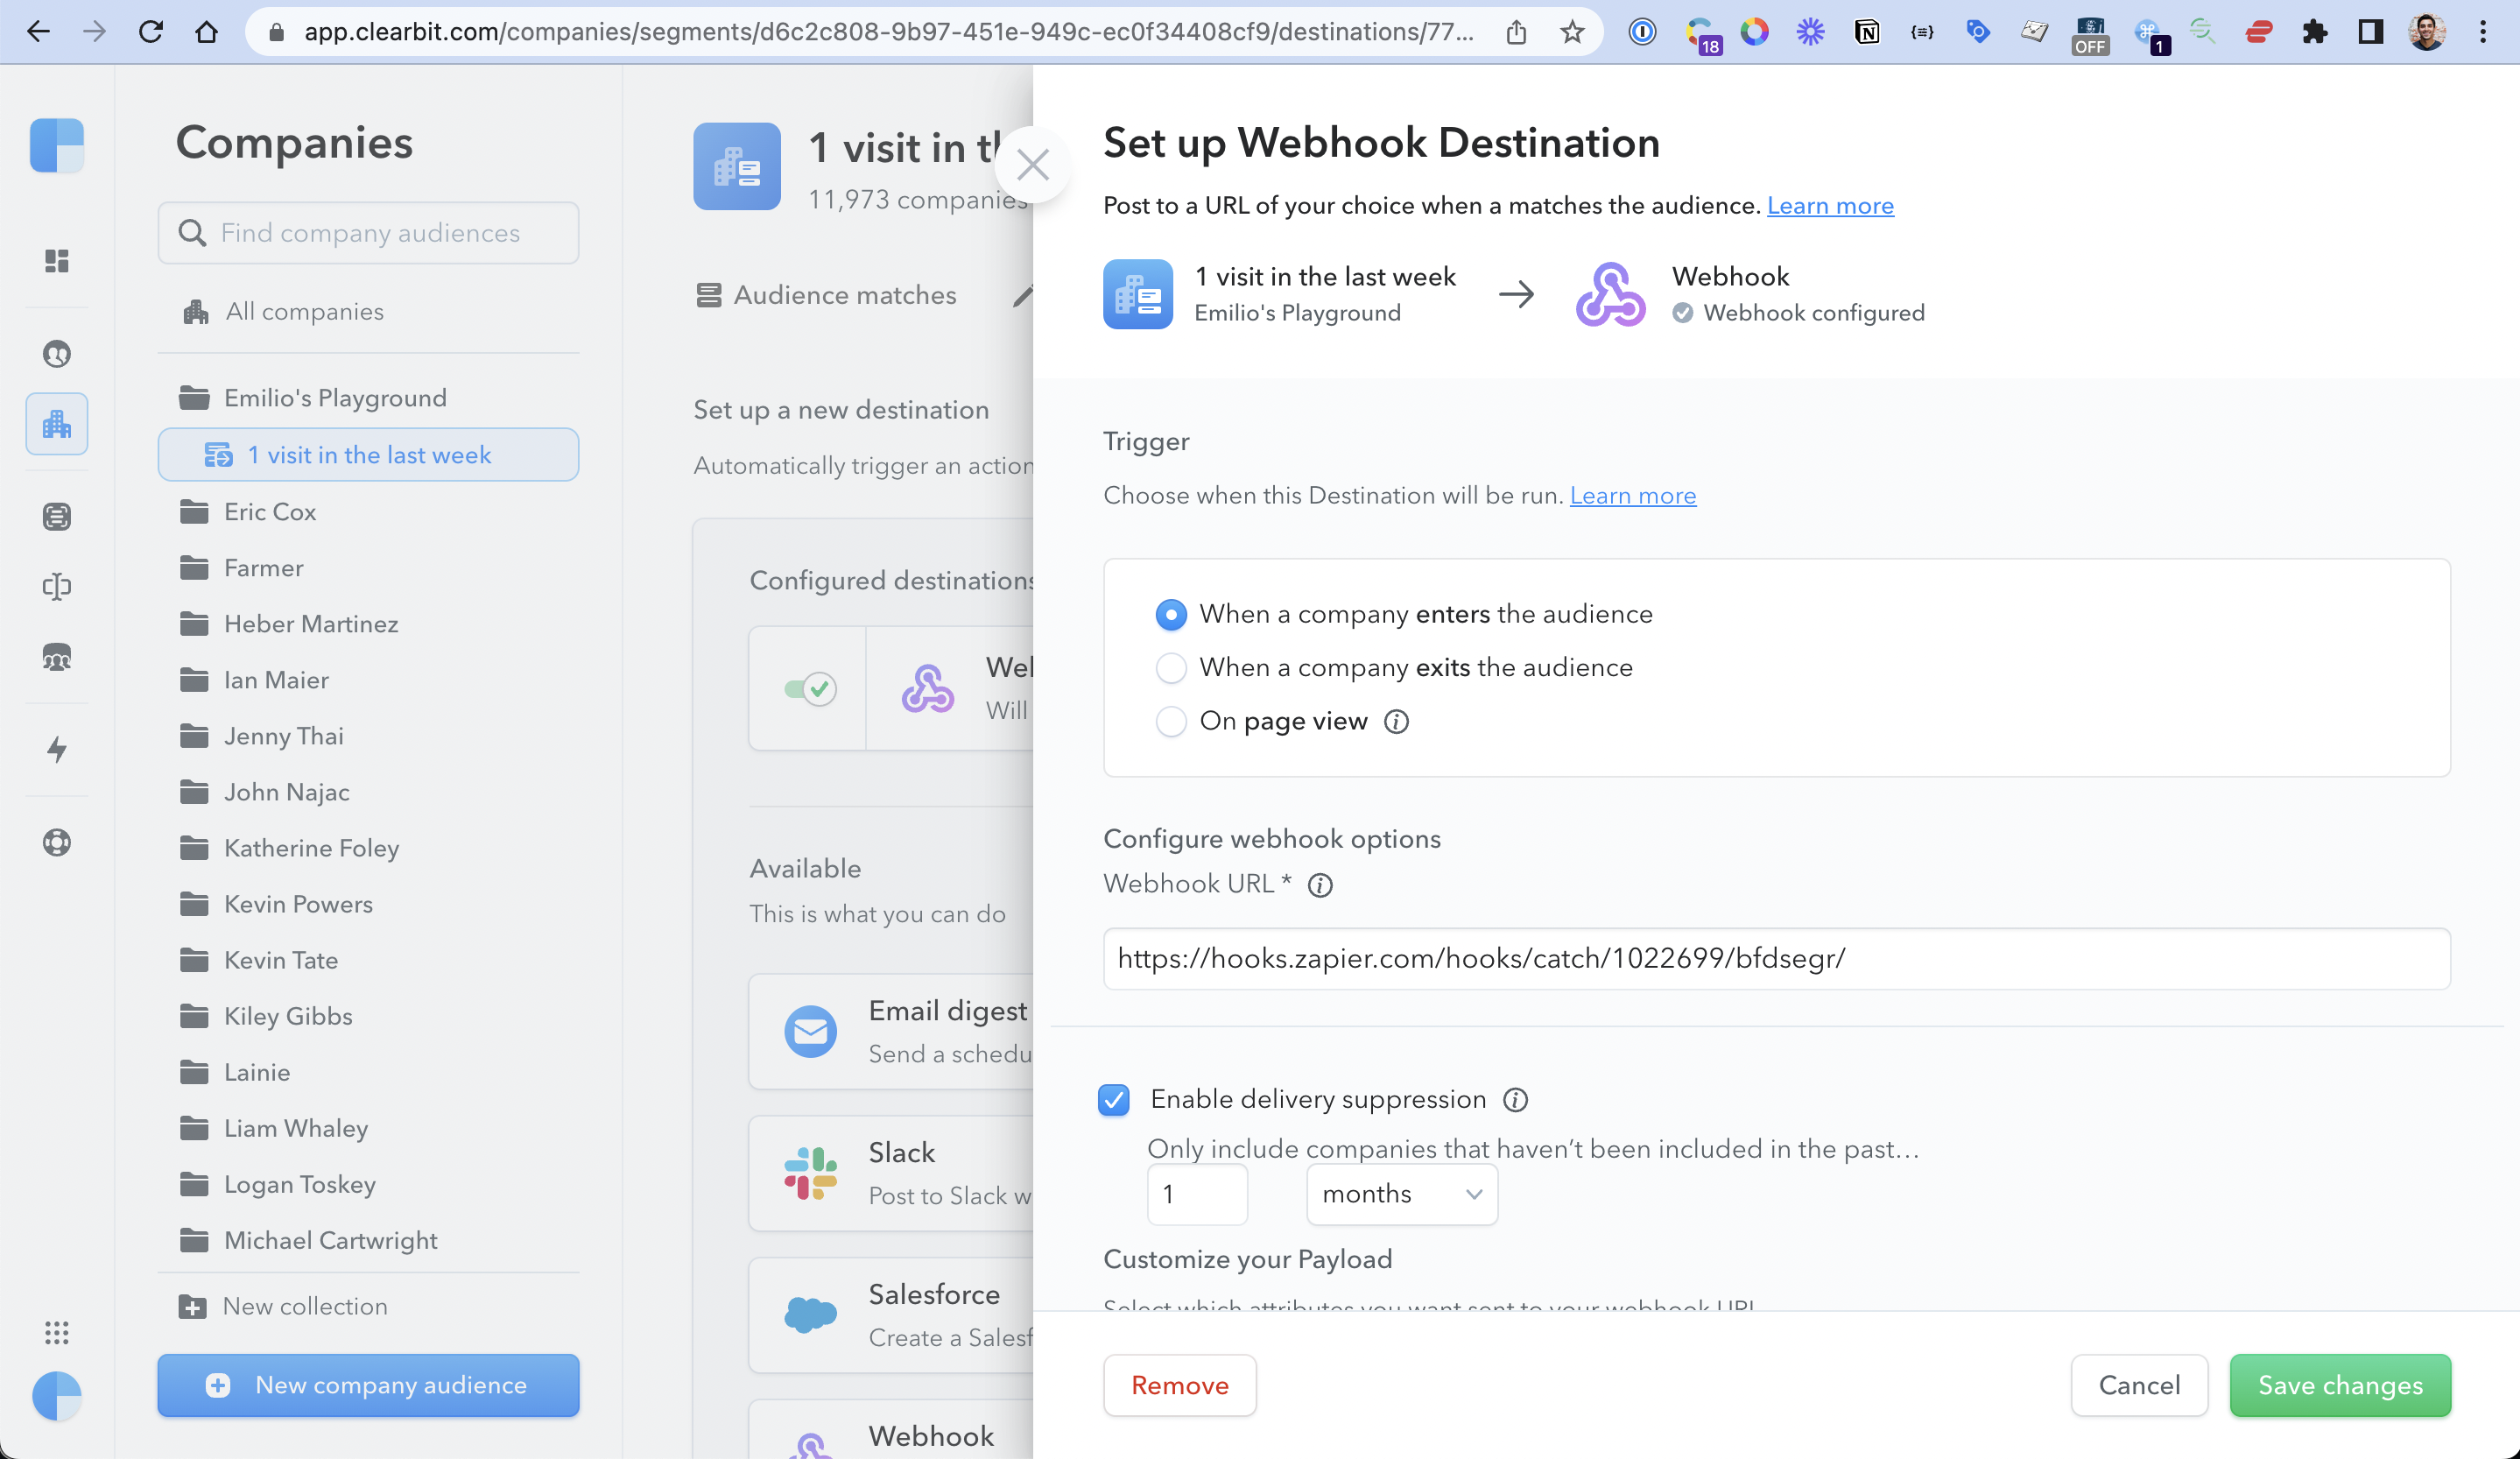Open Learn more link in Trigger section
Screen dimensions: 2520x1459
1633,496
